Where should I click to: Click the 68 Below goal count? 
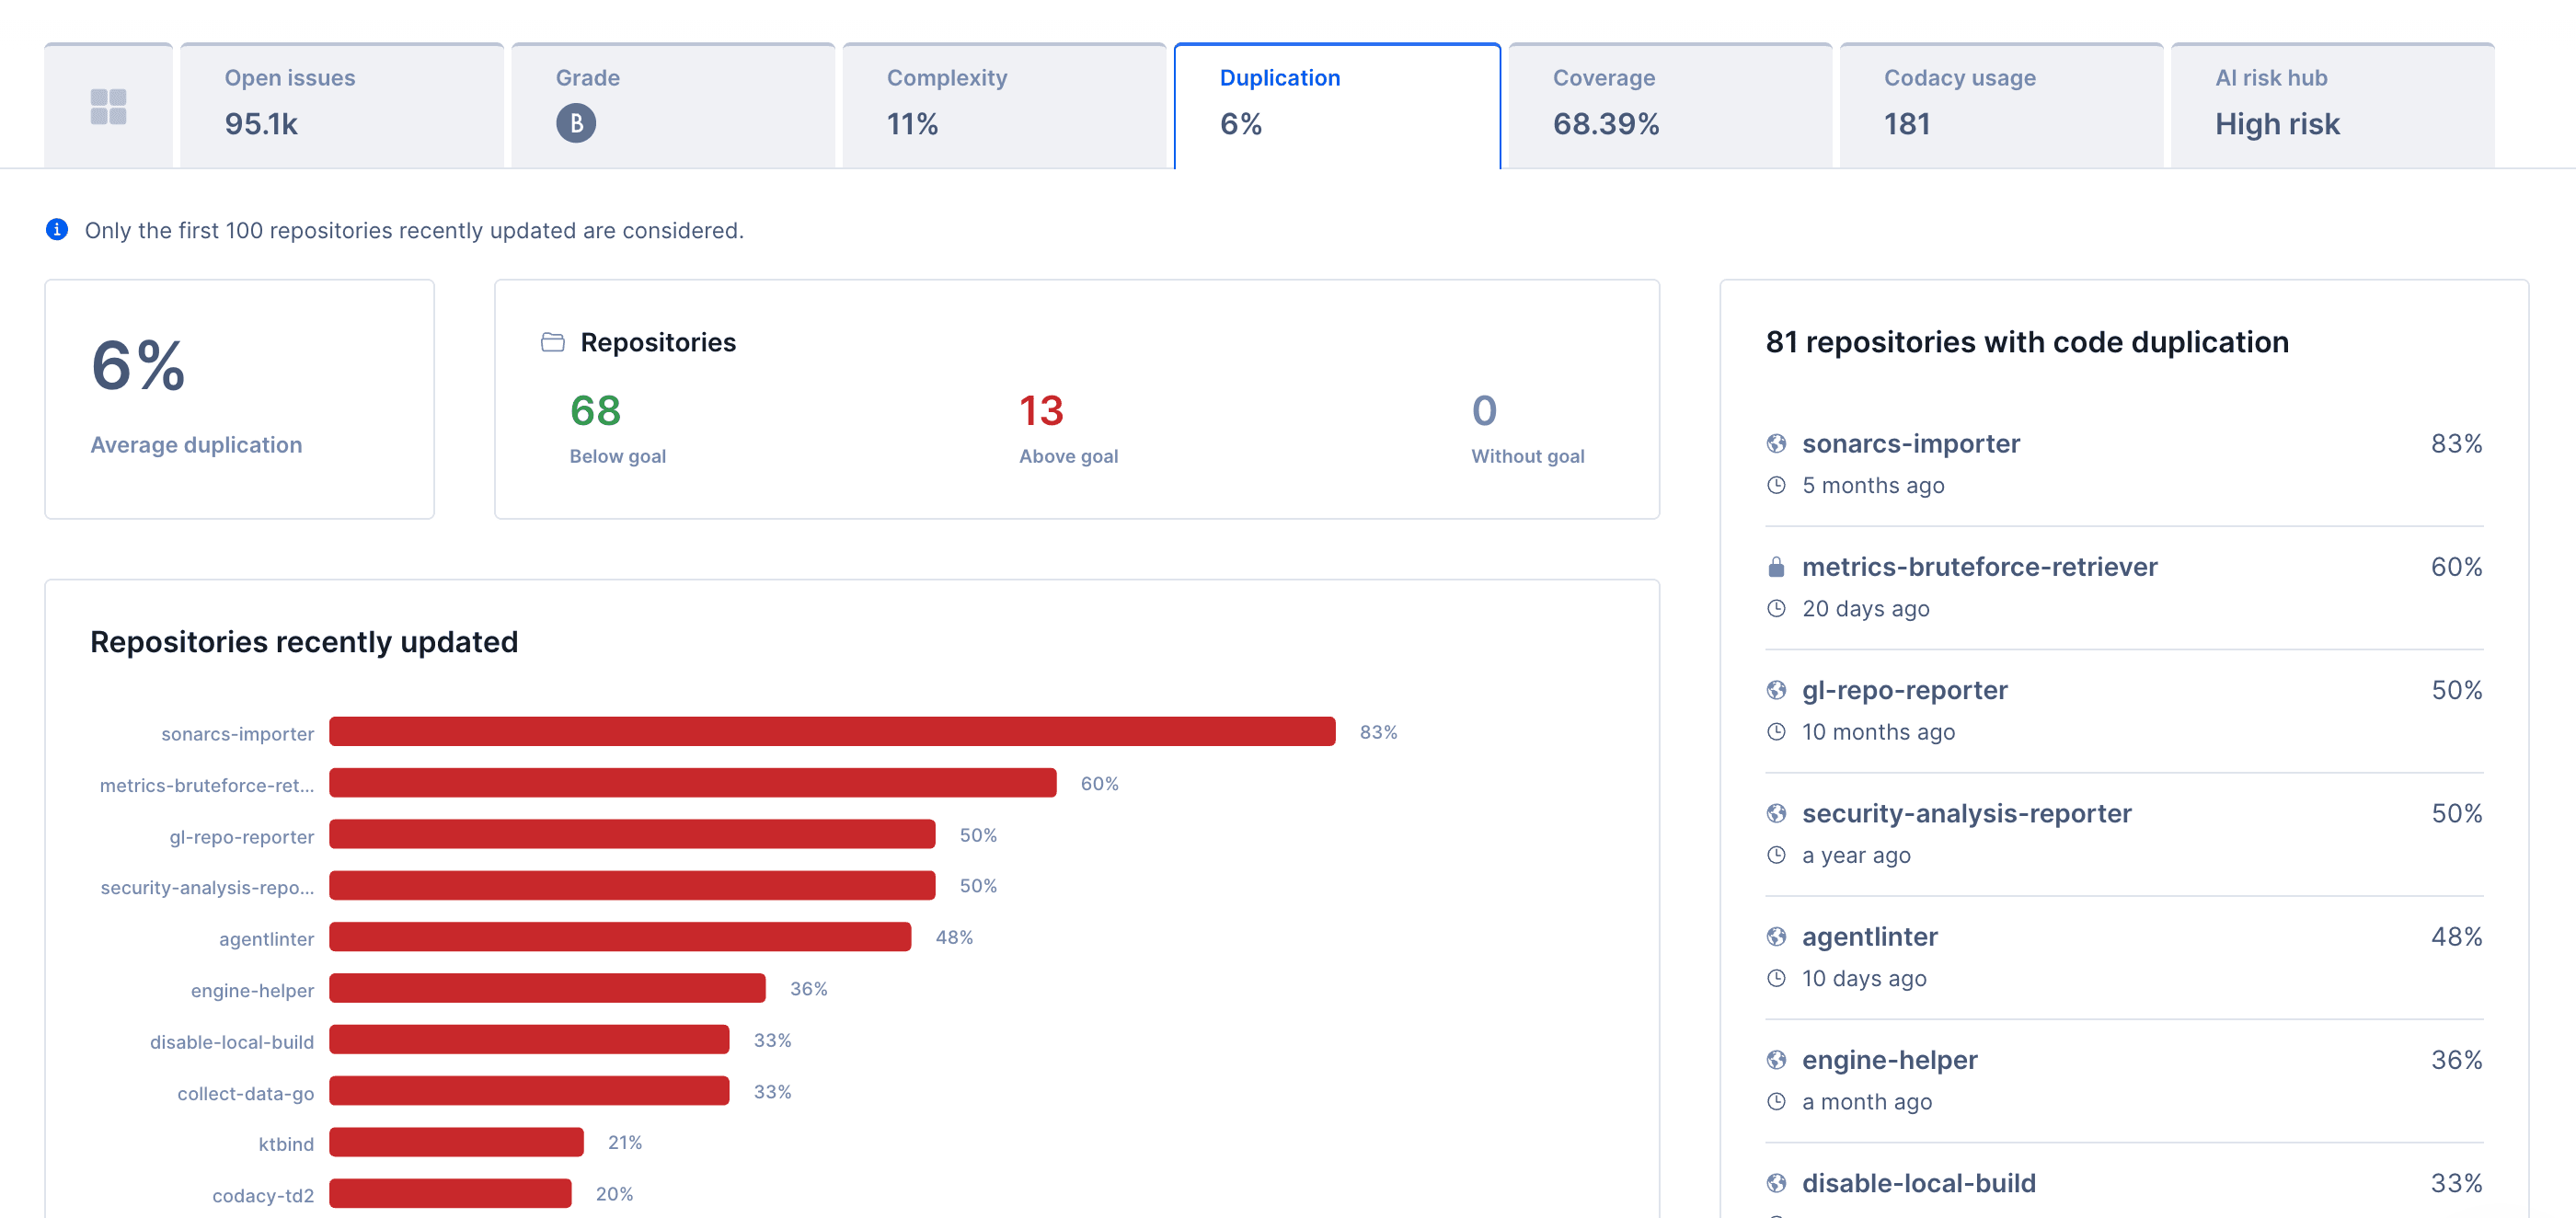click(595, 410)
